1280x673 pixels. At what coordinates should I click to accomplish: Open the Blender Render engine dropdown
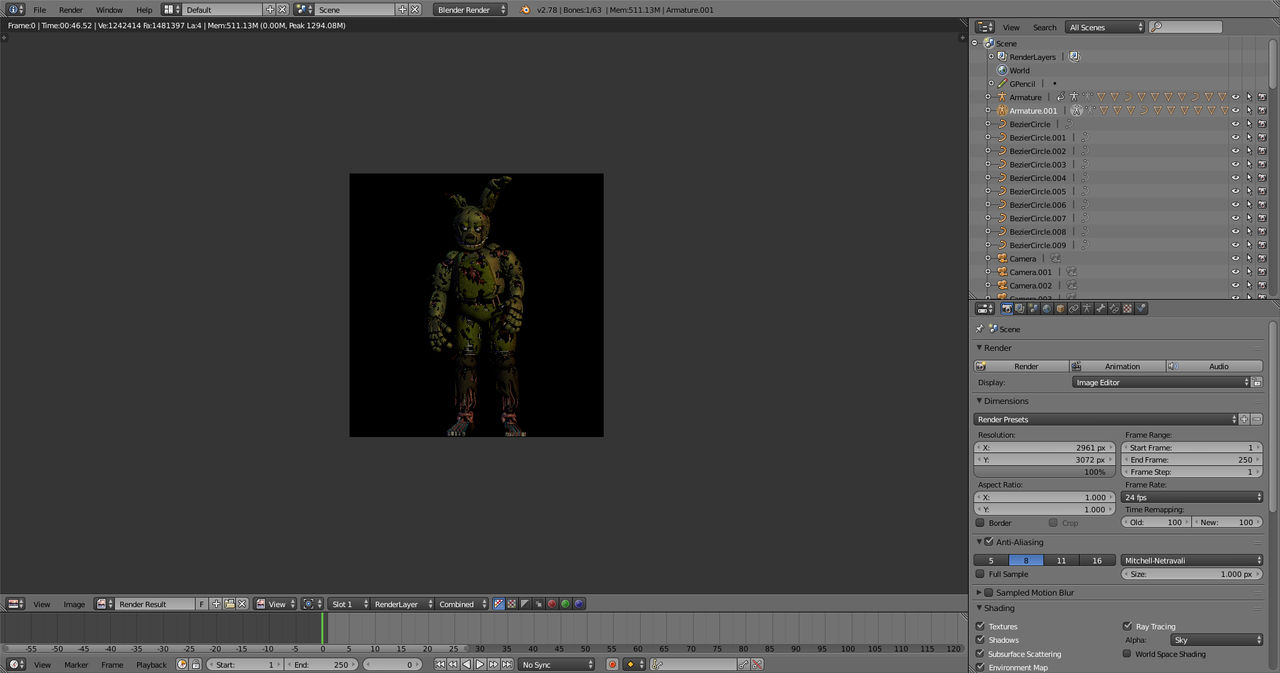pyautogui.click(x=471, y=9)
